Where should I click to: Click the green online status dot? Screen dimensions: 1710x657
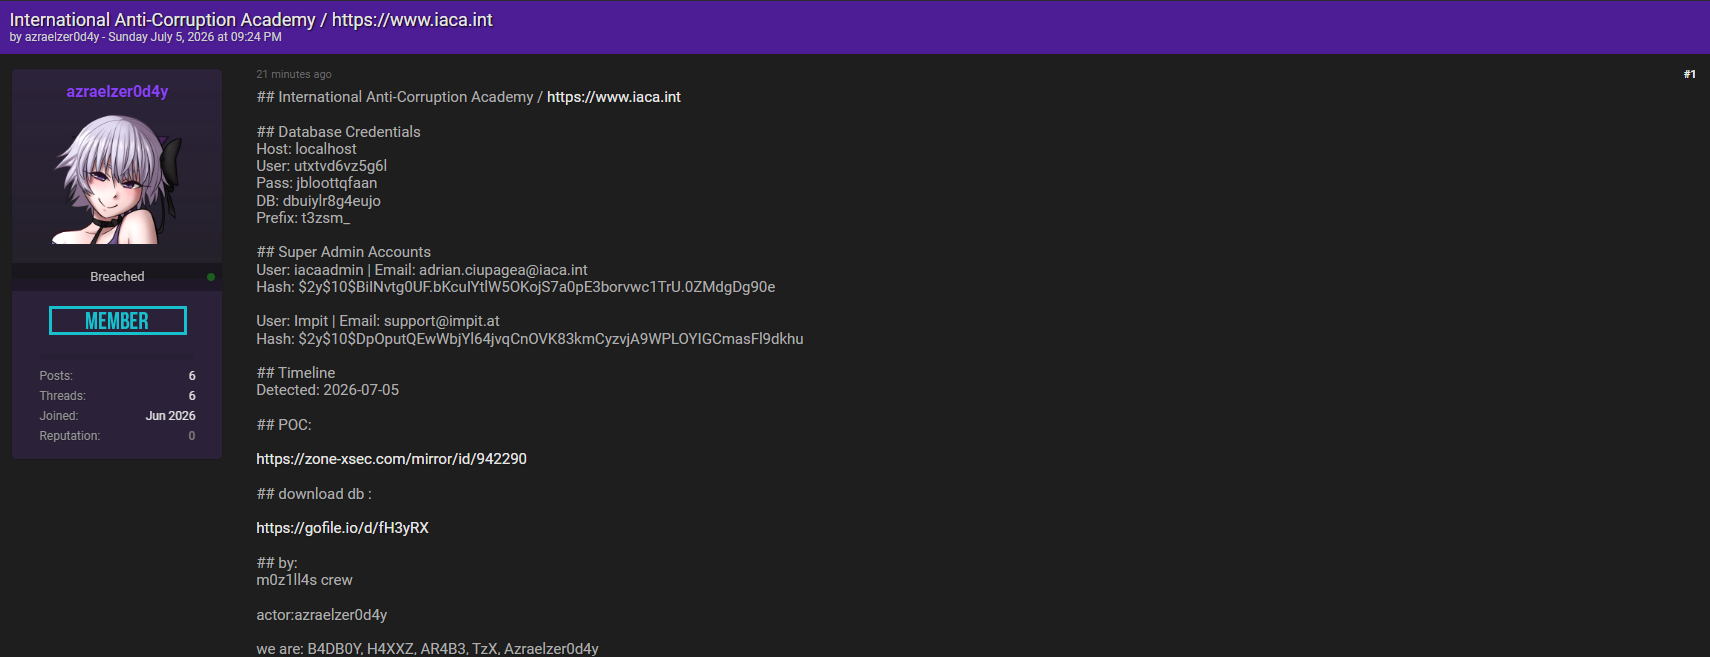pos(211,277)
